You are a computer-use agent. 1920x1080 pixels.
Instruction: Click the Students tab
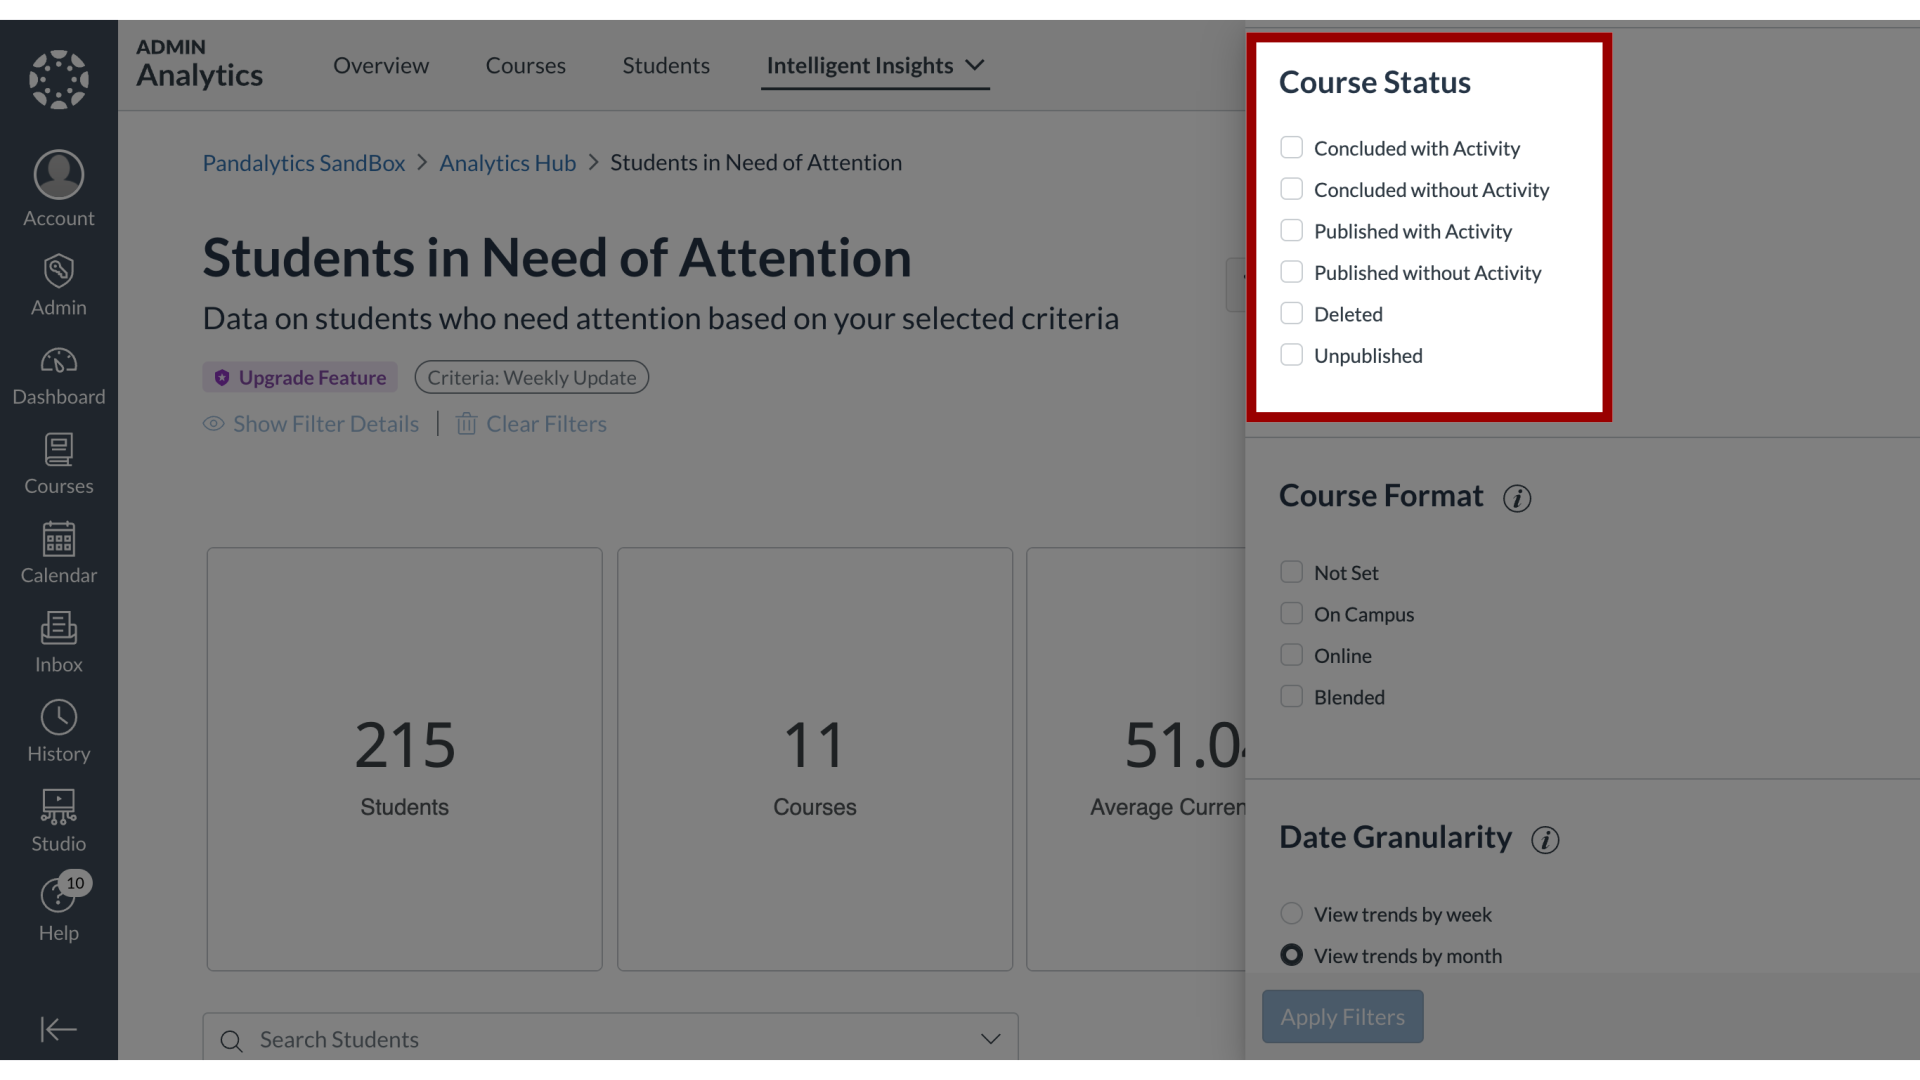[666, 65]
